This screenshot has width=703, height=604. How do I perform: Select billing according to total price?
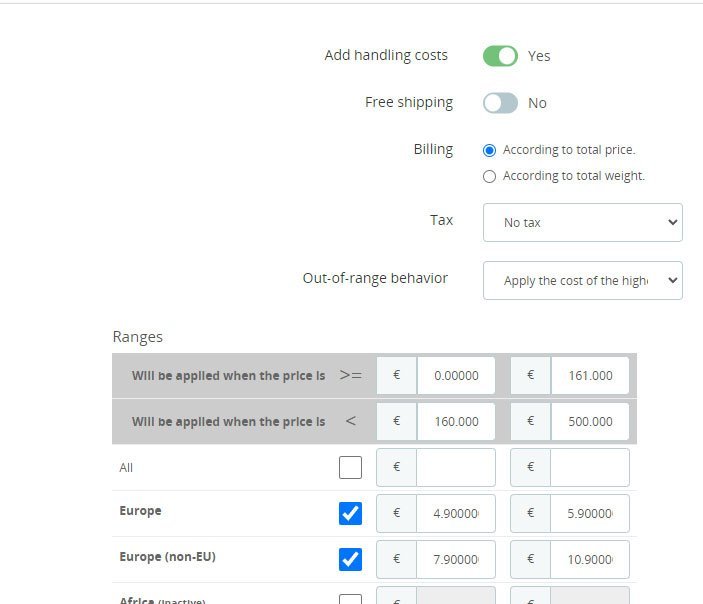(489, 150)
